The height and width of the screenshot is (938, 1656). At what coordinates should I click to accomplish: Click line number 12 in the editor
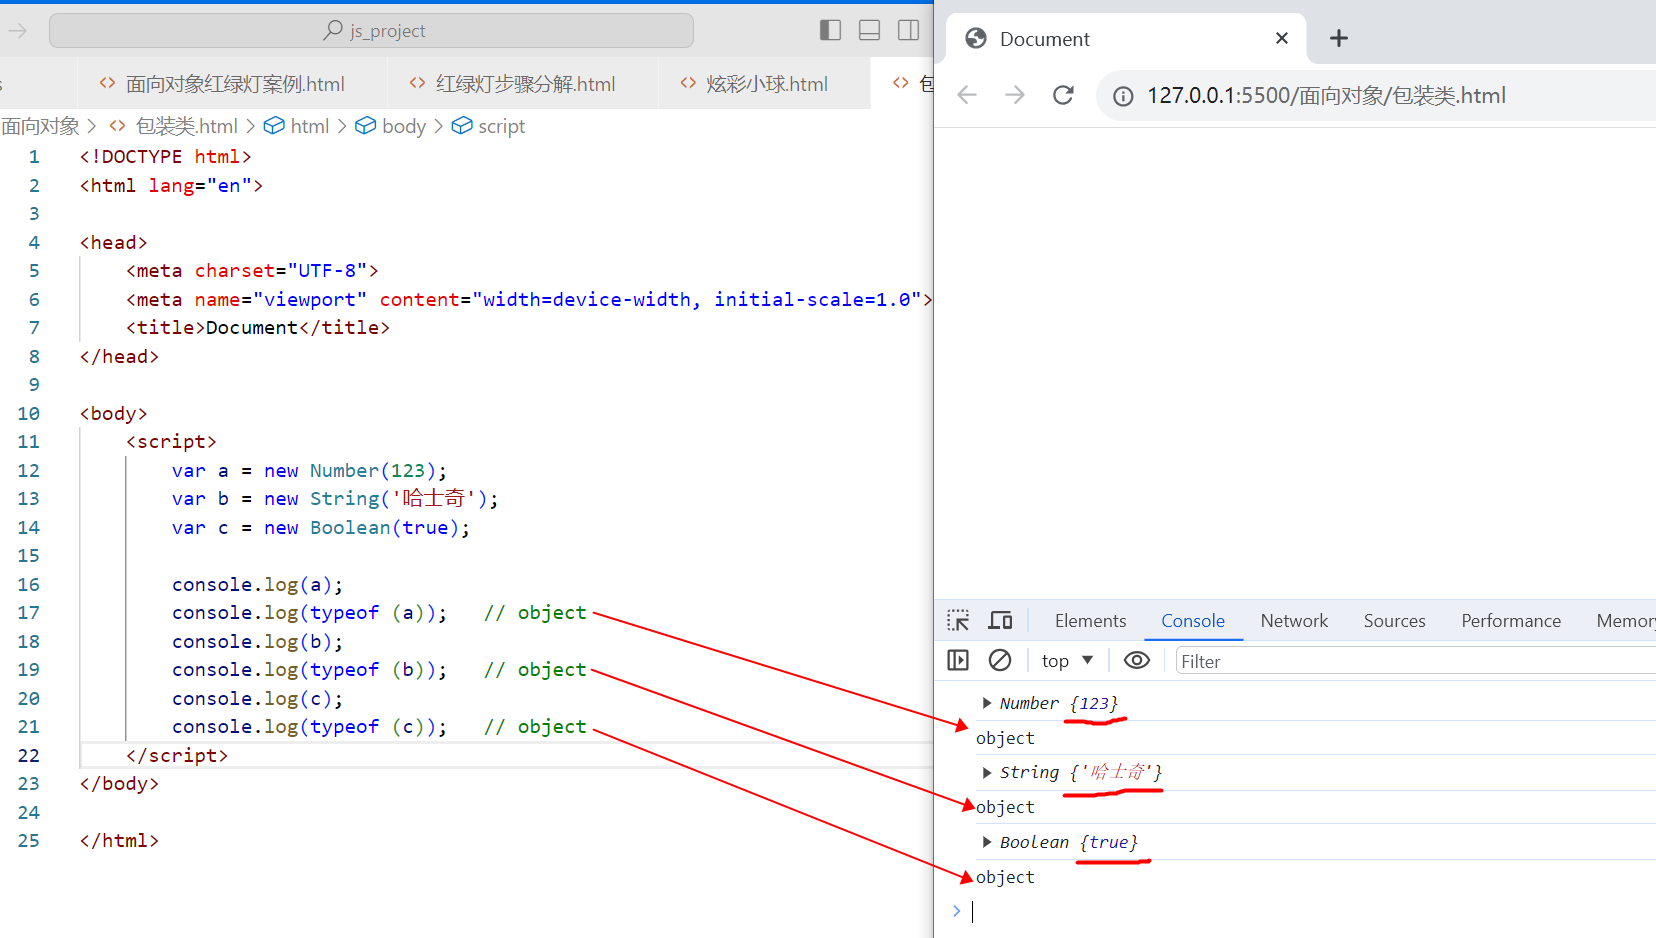point(29,470)
